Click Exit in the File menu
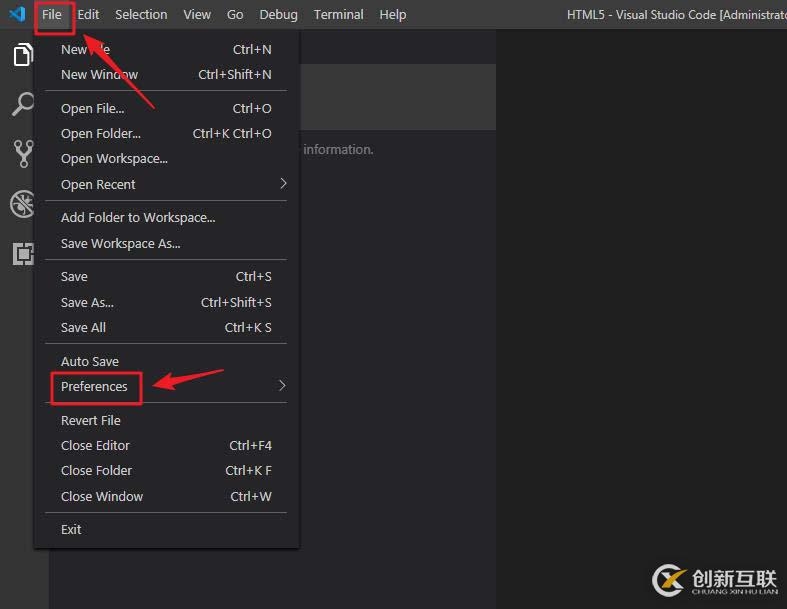 pos(166,530)
